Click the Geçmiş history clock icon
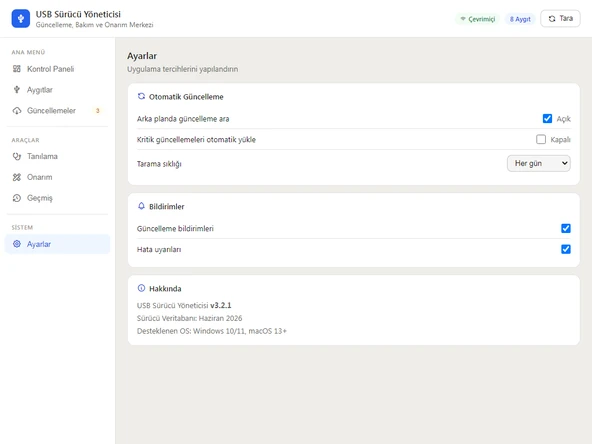592x444 pixels. pos(17,198)
